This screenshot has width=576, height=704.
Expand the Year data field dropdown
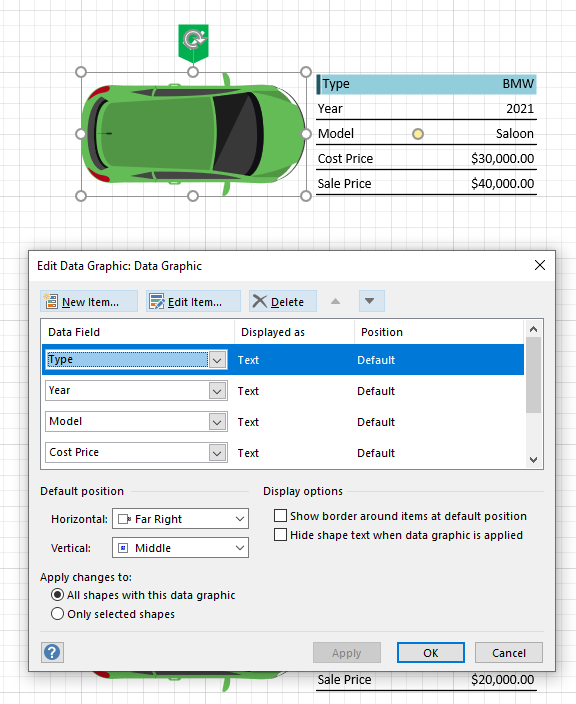click(217, 391)
